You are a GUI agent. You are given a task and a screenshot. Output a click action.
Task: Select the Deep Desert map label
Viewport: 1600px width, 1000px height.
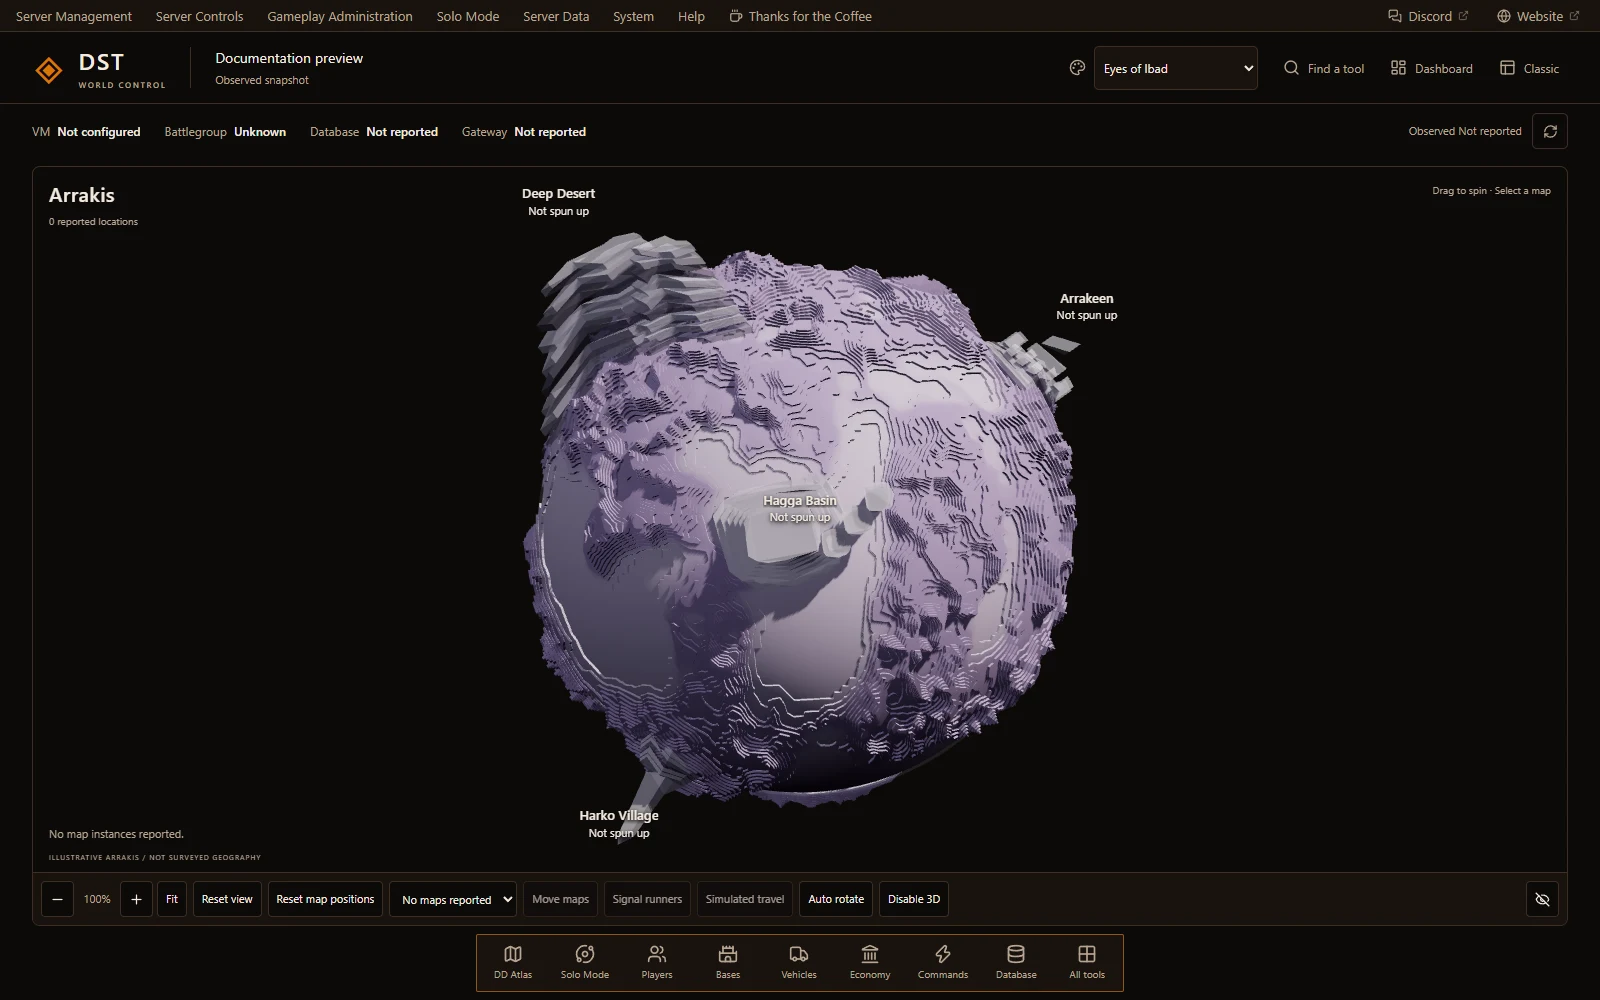click(558, 201)
